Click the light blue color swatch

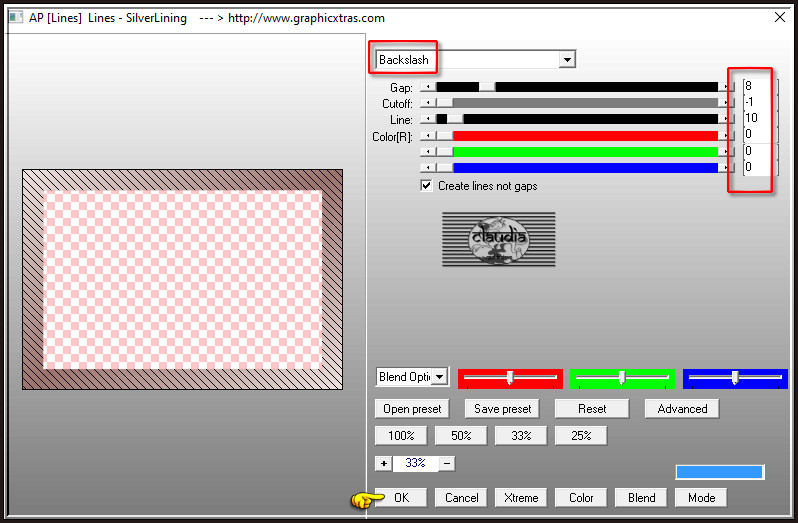tap(720, 472)
